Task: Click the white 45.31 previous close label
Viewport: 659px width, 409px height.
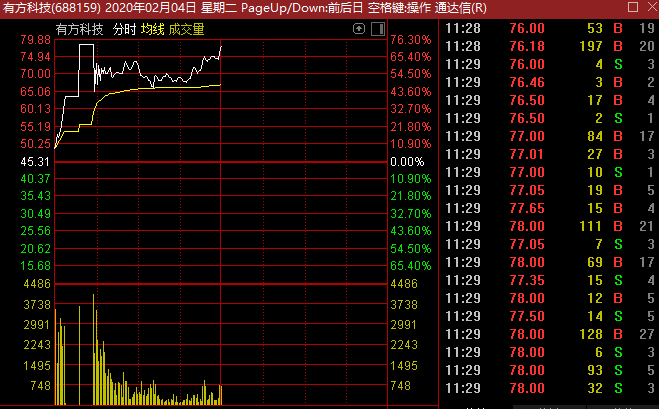Action: pyautogui.click(x=35, y=161)
